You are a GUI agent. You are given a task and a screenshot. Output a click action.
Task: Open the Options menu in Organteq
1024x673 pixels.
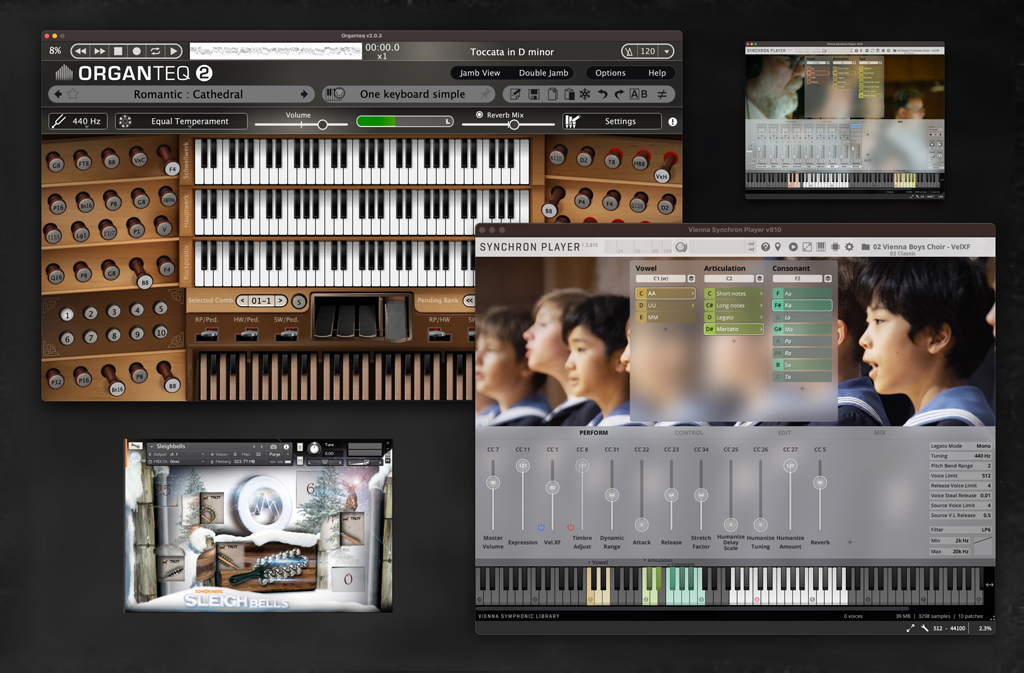pyautogui.click(x=610, y=73)
